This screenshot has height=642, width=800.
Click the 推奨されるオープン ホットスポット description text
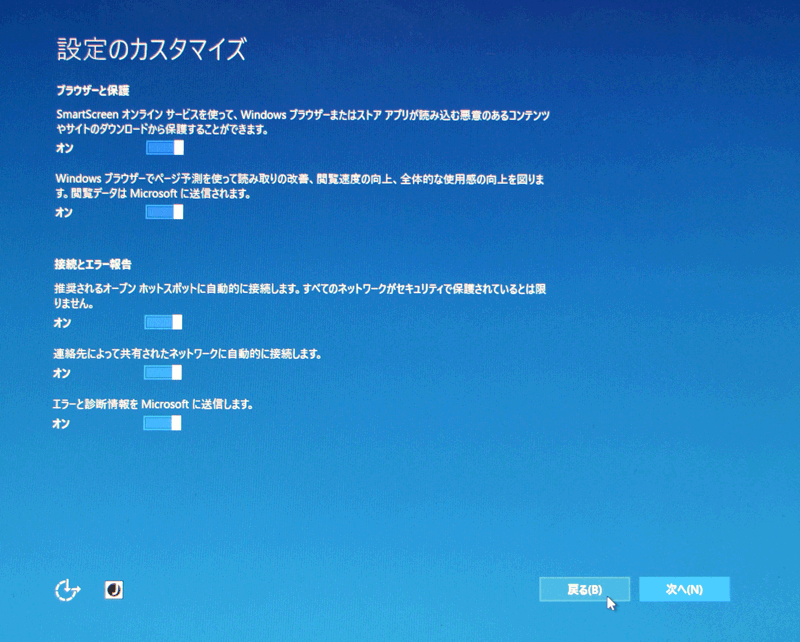coord(300,296)
